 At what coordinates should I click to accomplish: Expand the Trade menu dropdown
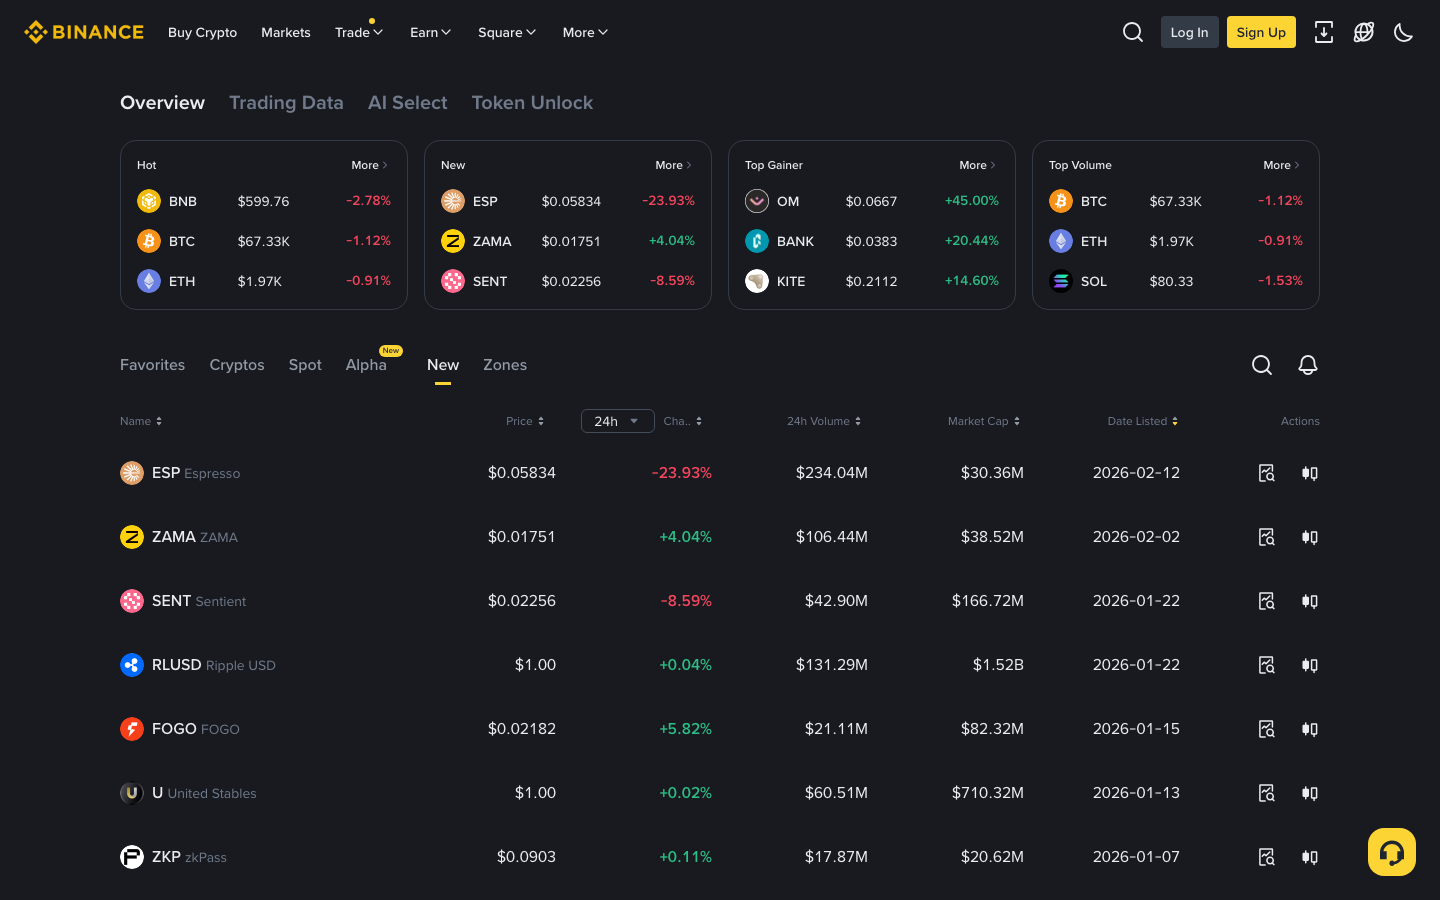(x=358, y=32)
